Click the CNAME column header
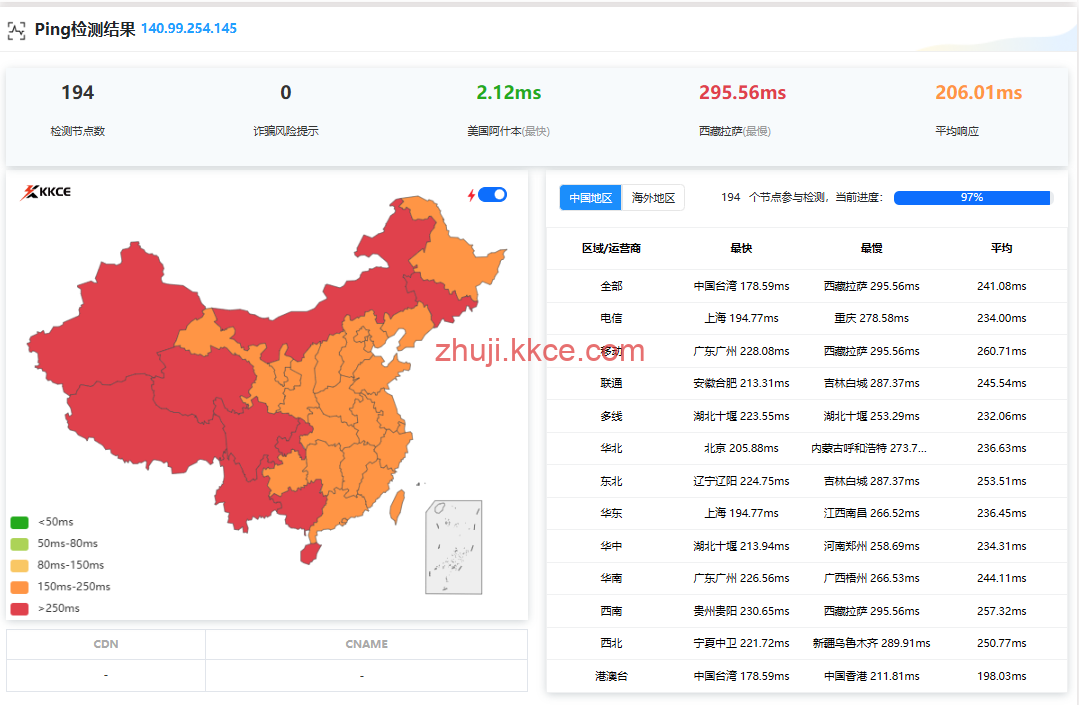 click(366, 645)
